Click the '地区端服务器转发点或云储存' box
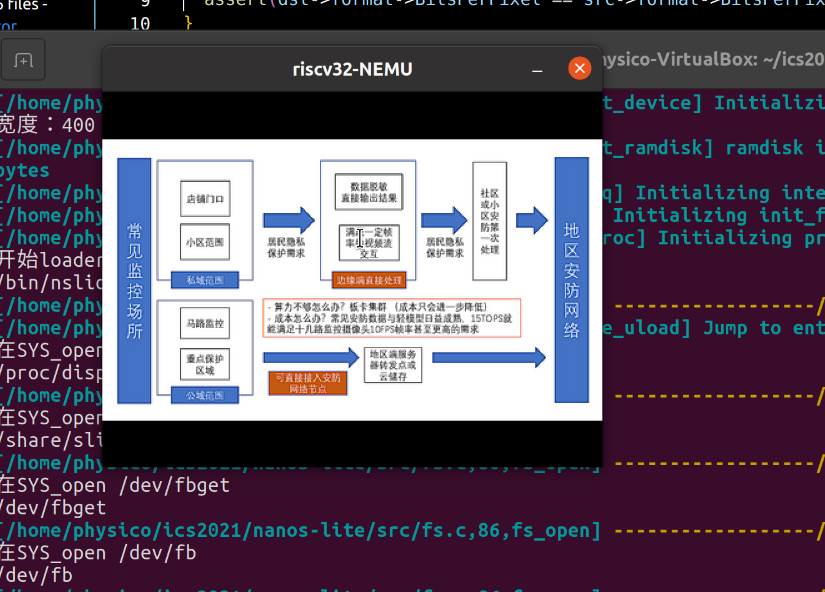Viewport: 825px width, 592px height. (x=393, y=365)
